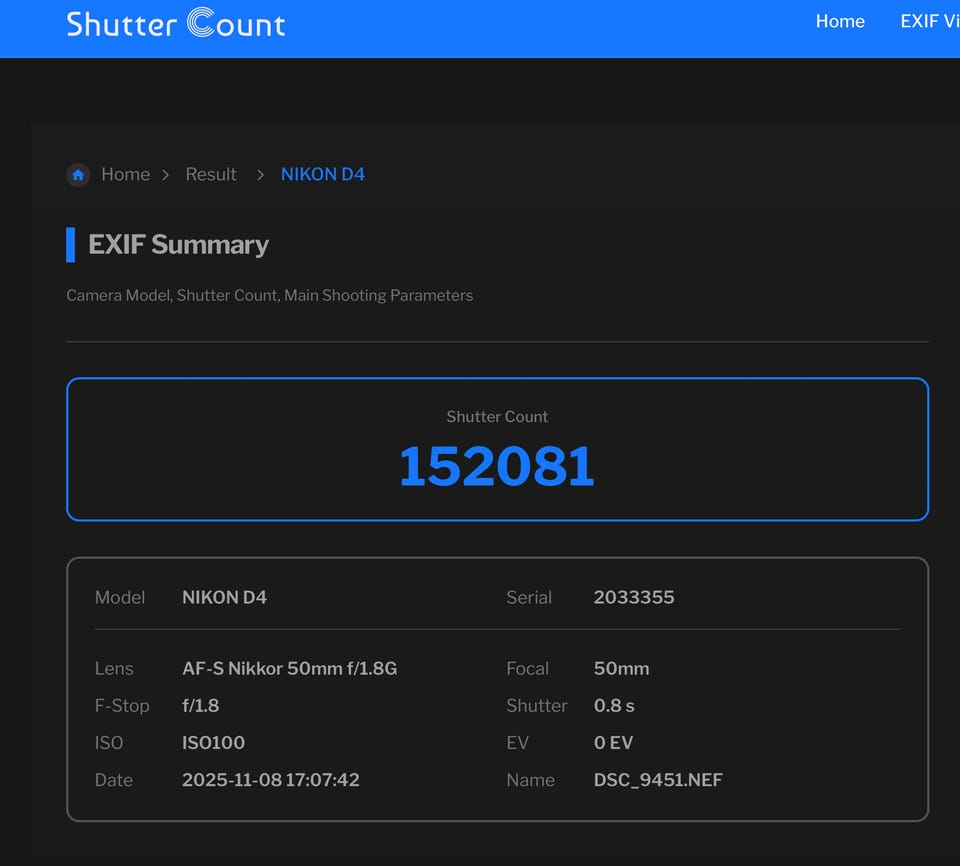Go to Home in the breadcrumb
The height and width of the screenshot is (866, 960).
(x=126, y=175)
